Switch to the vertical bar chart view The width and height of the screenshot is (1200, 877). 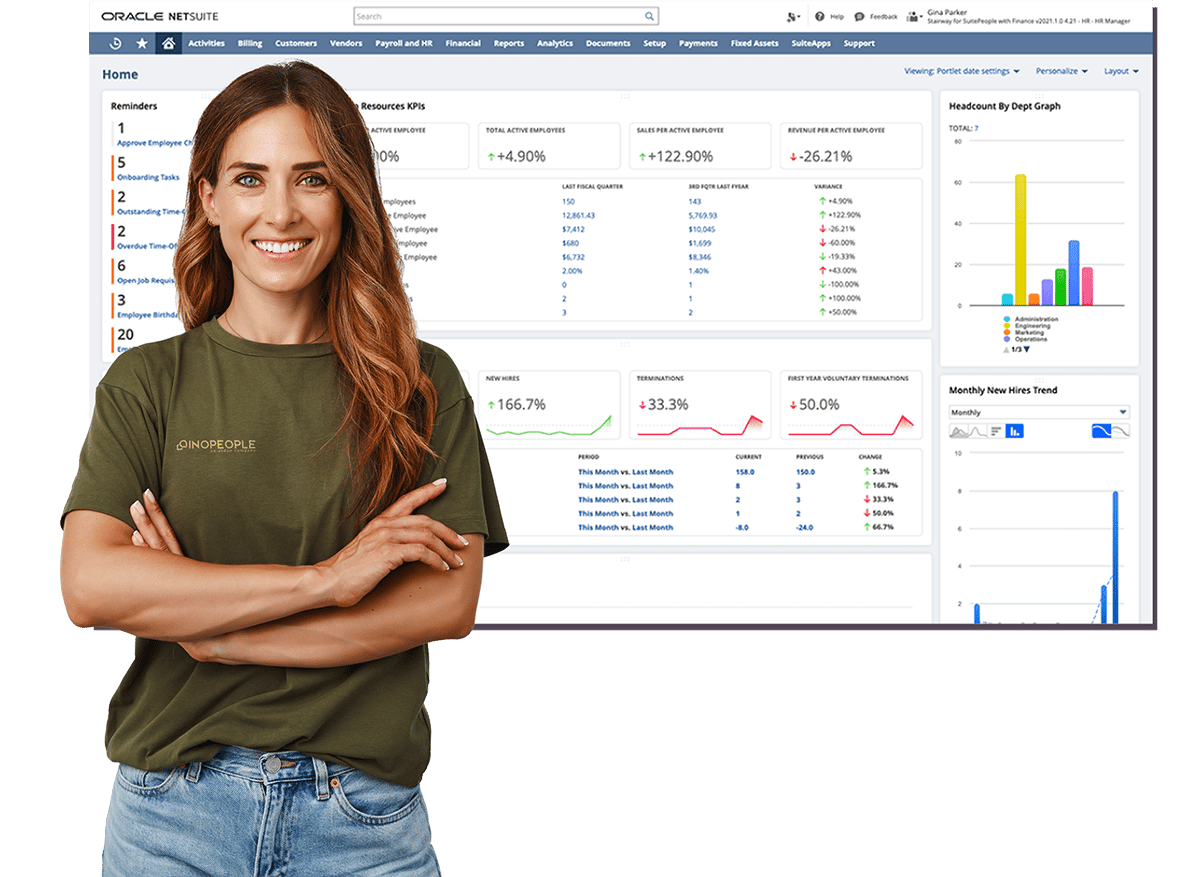click(1014, 431)
